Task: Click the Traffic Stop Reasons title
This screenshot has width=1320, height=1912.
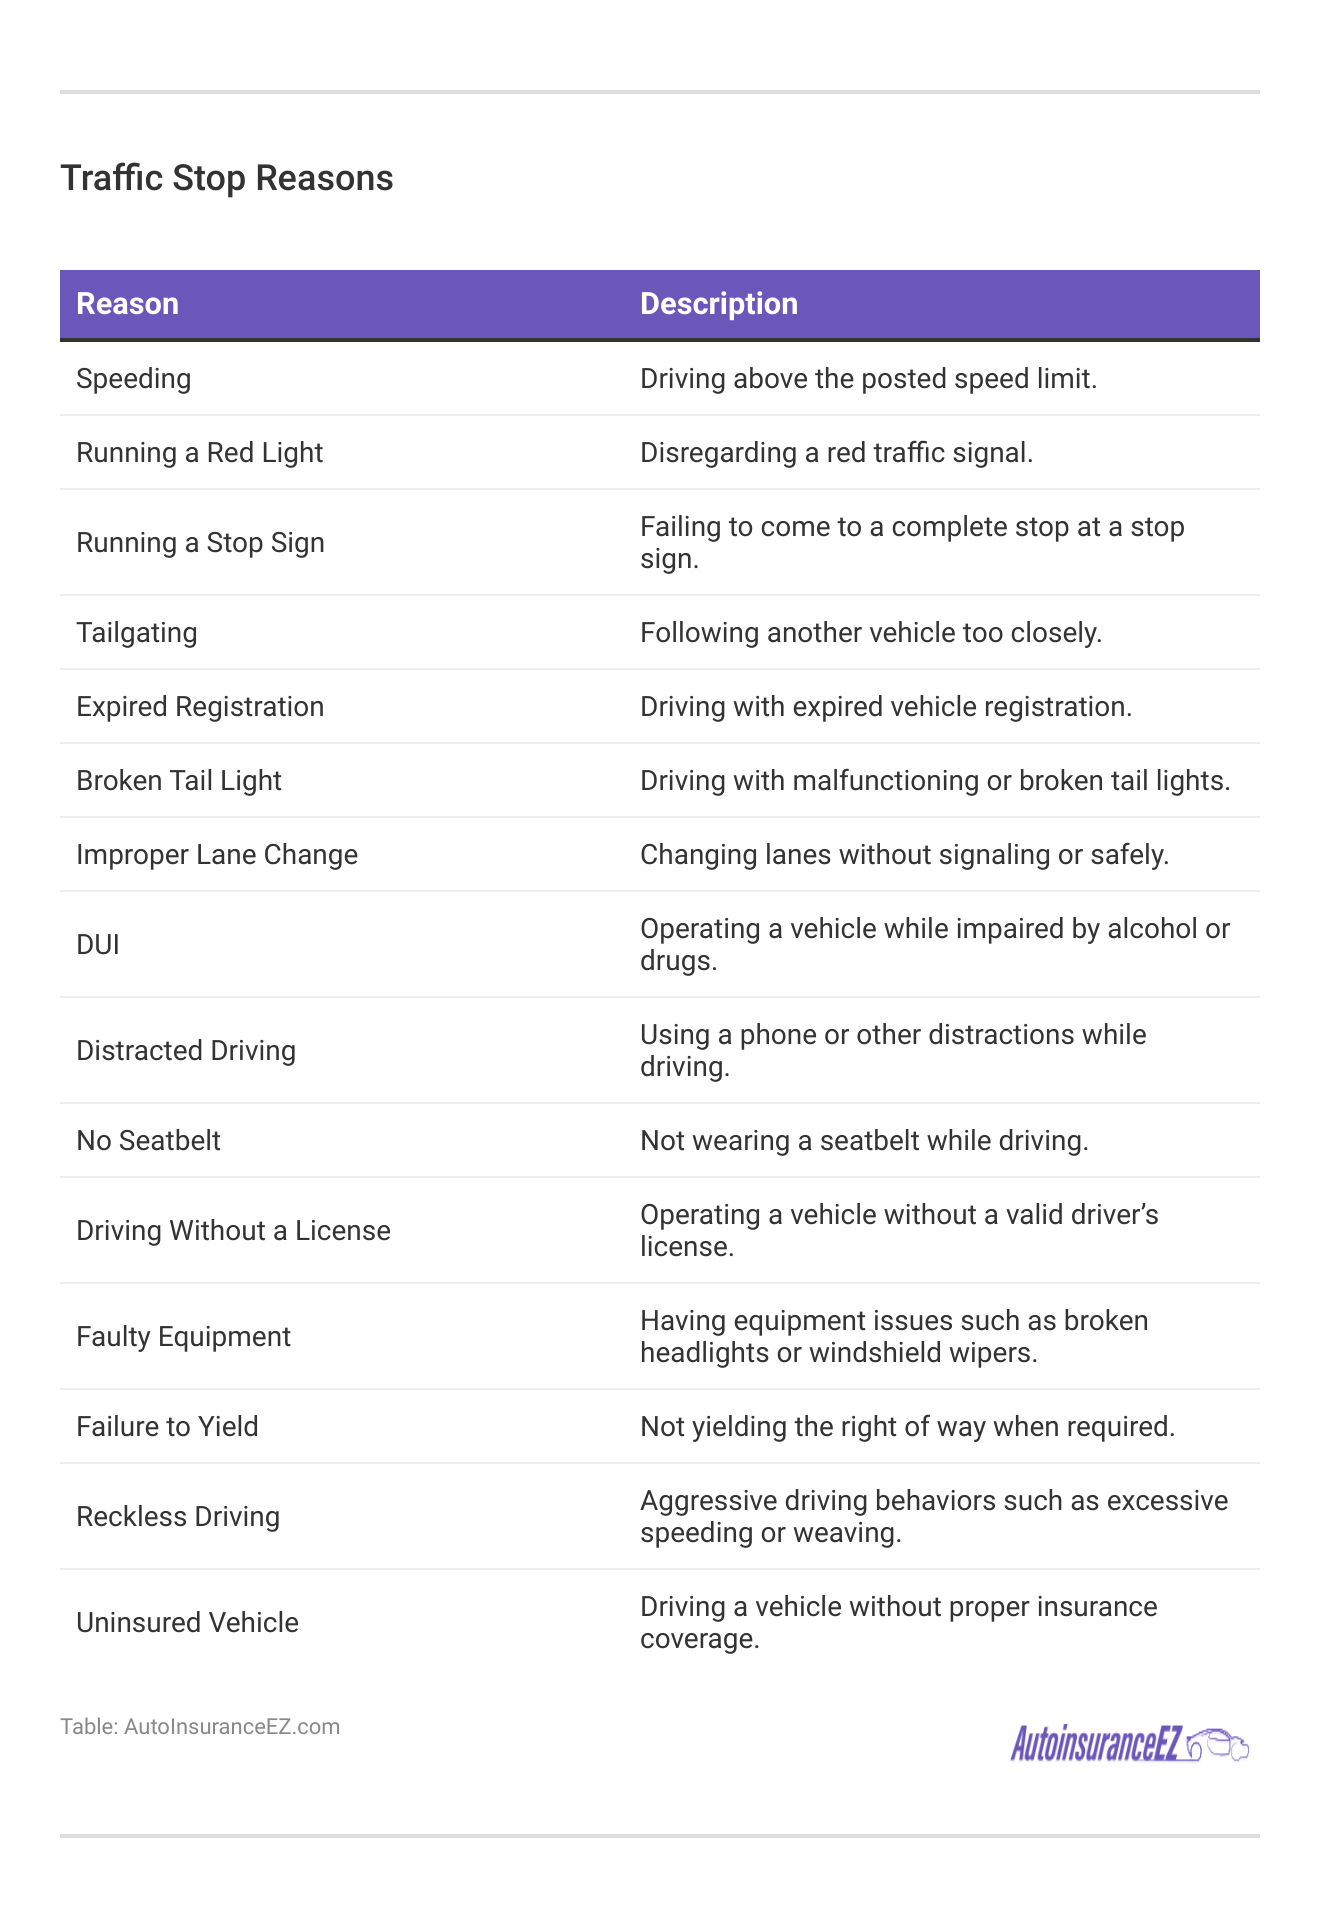Action: 227,178
